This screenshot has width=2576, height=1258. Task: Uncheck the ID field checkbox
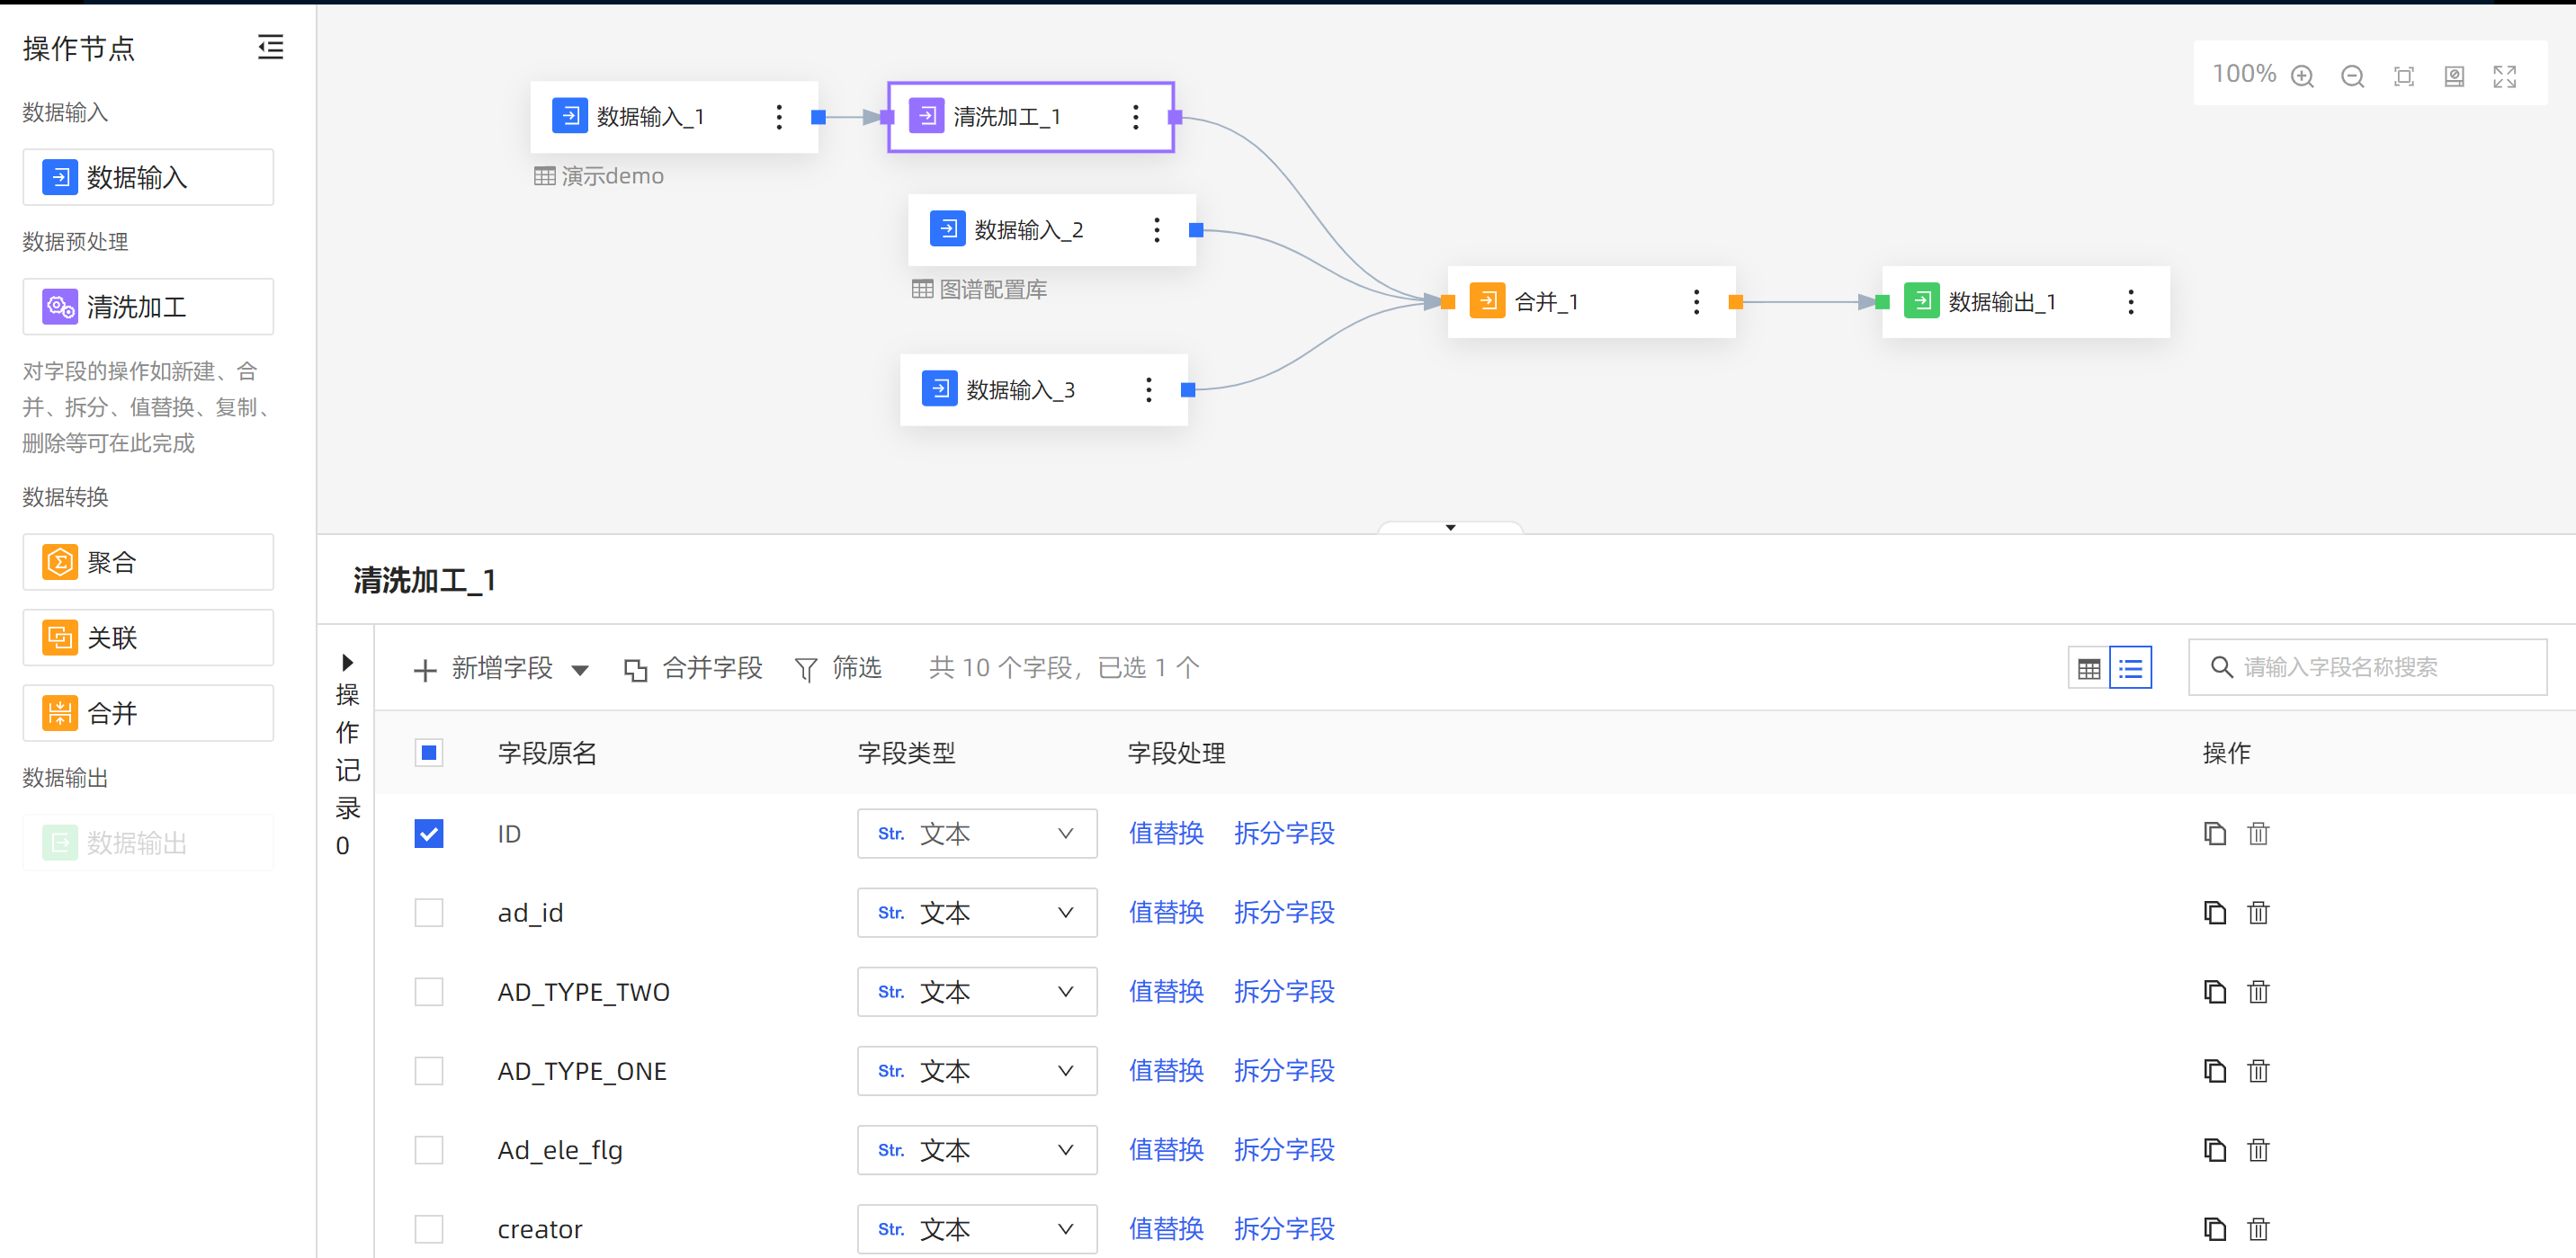(x=429, y=833)
